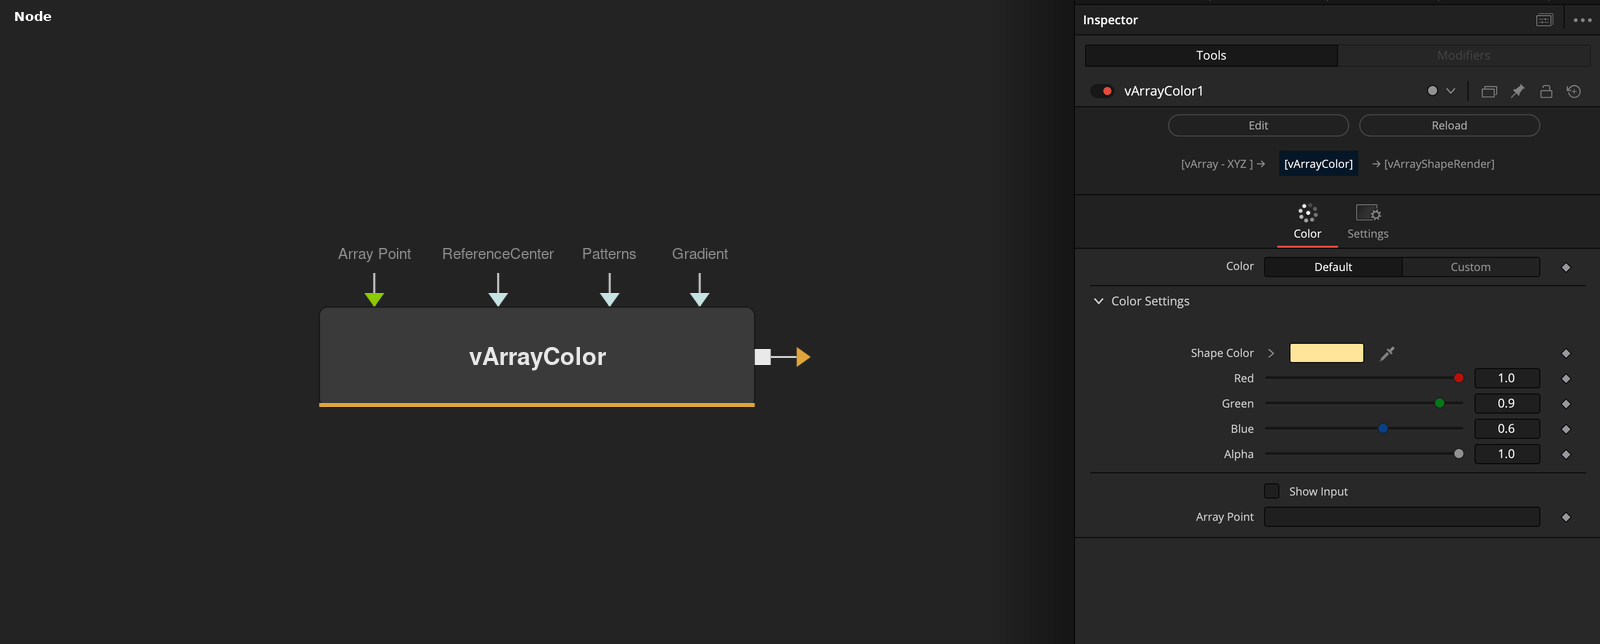Go to the vArrayShapeRender link

1433,164
